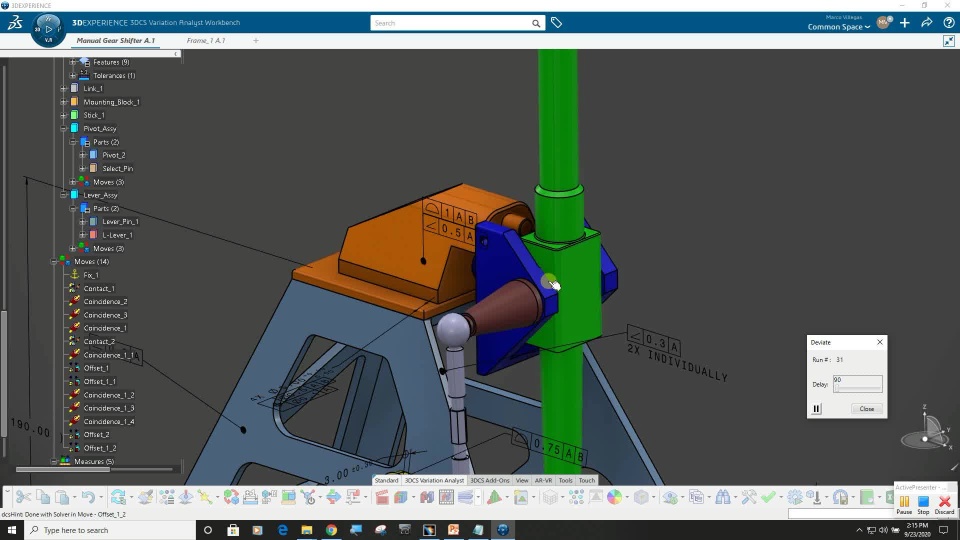Click the 3DS logo icon
960x540 pixels.
[15, 23]
